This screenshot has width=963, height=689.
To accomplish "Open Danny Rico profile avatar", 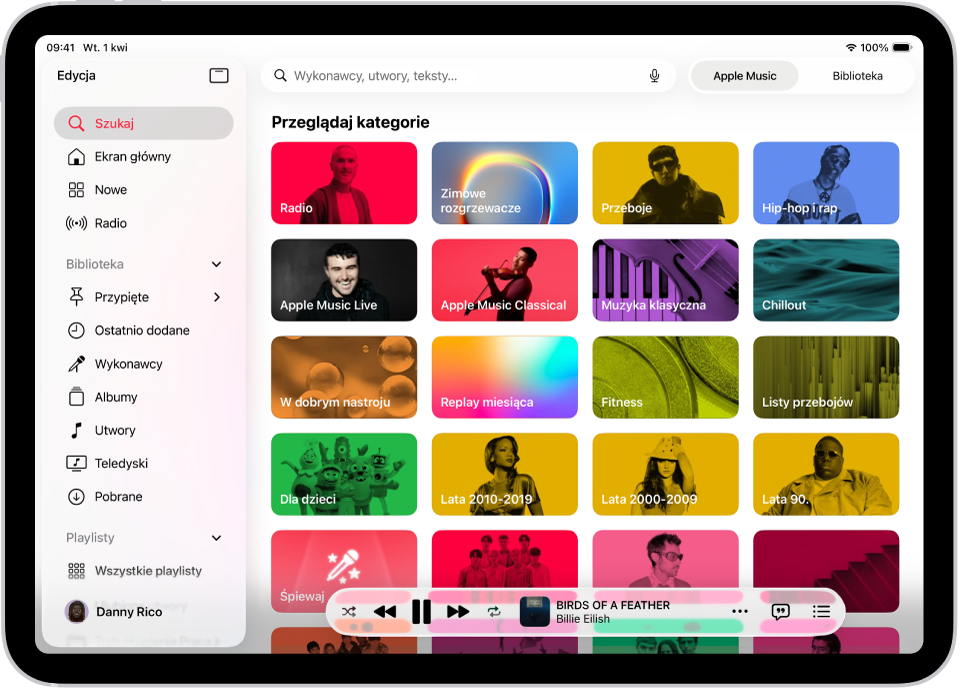I will click(x=77, y=612).
